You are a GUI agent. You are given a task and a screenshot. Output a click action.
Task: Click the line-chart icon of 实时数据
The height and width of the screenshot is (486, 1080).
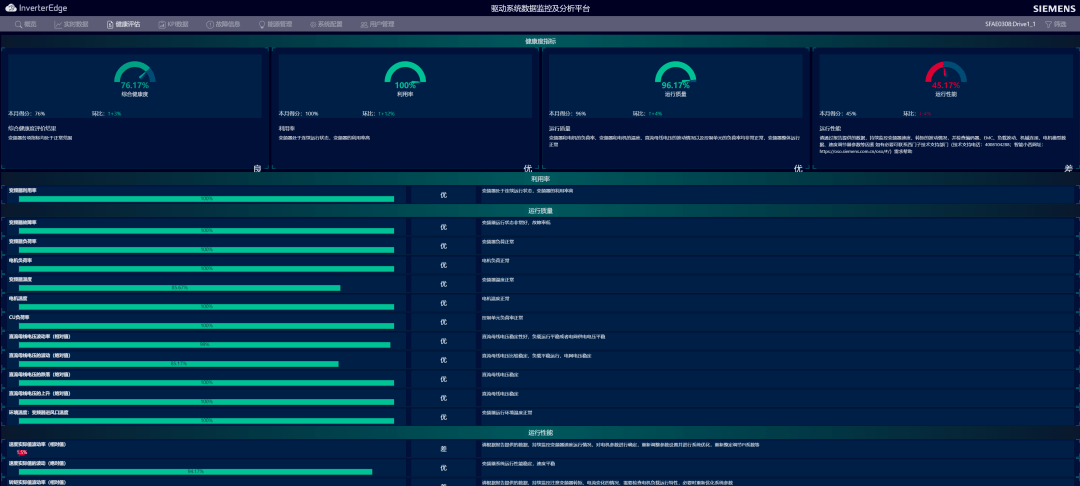[59, 24]
